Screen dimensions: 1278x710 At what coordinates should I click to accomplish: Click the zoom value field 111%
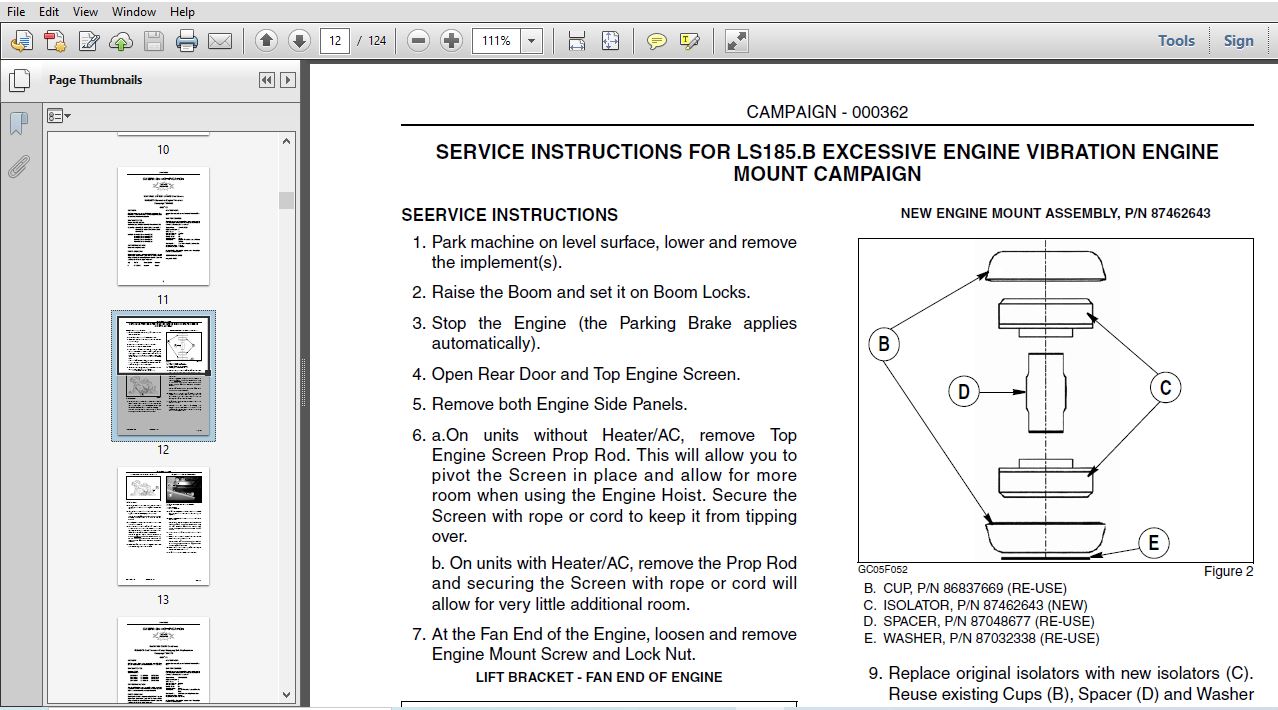tap(497, 41)
